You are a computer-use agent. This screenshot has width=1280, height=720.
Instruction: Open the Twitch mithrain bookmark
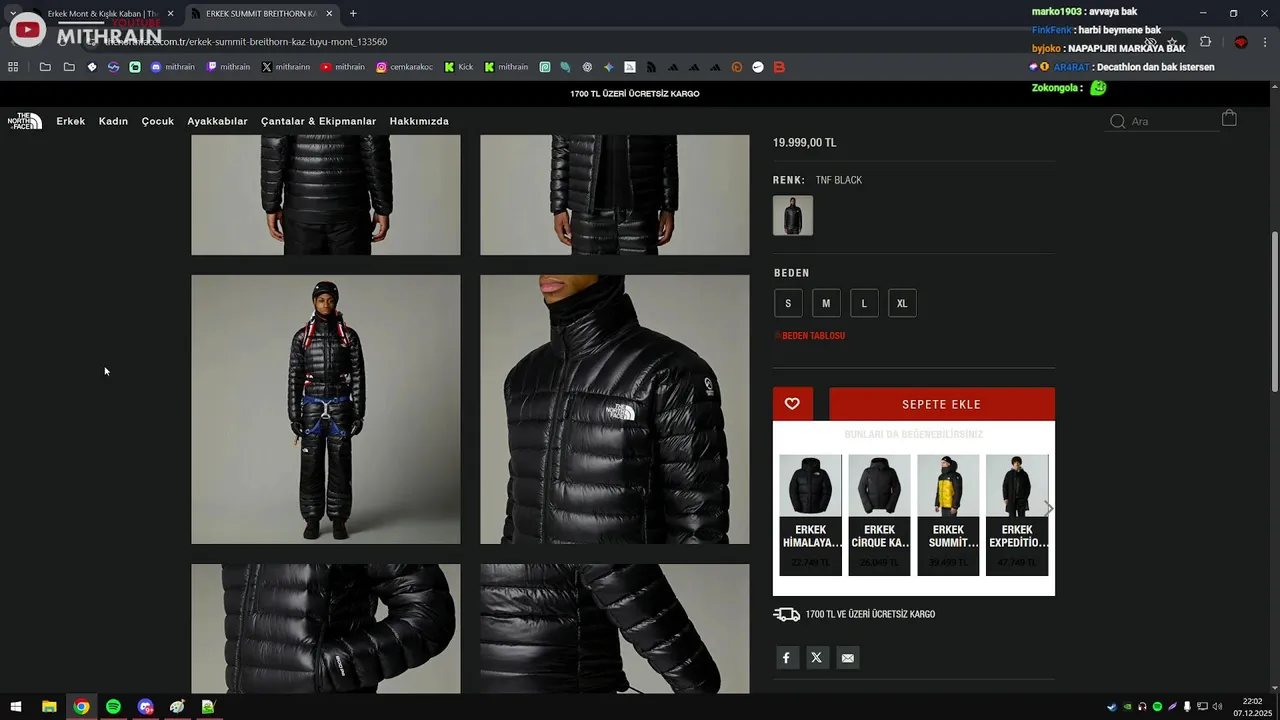[x=228, y=67]
